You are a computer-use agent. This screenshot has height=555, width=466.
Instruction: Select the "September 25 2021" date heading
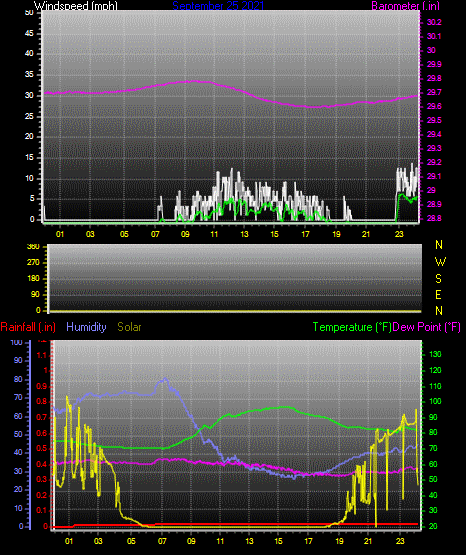pos(218,6)
